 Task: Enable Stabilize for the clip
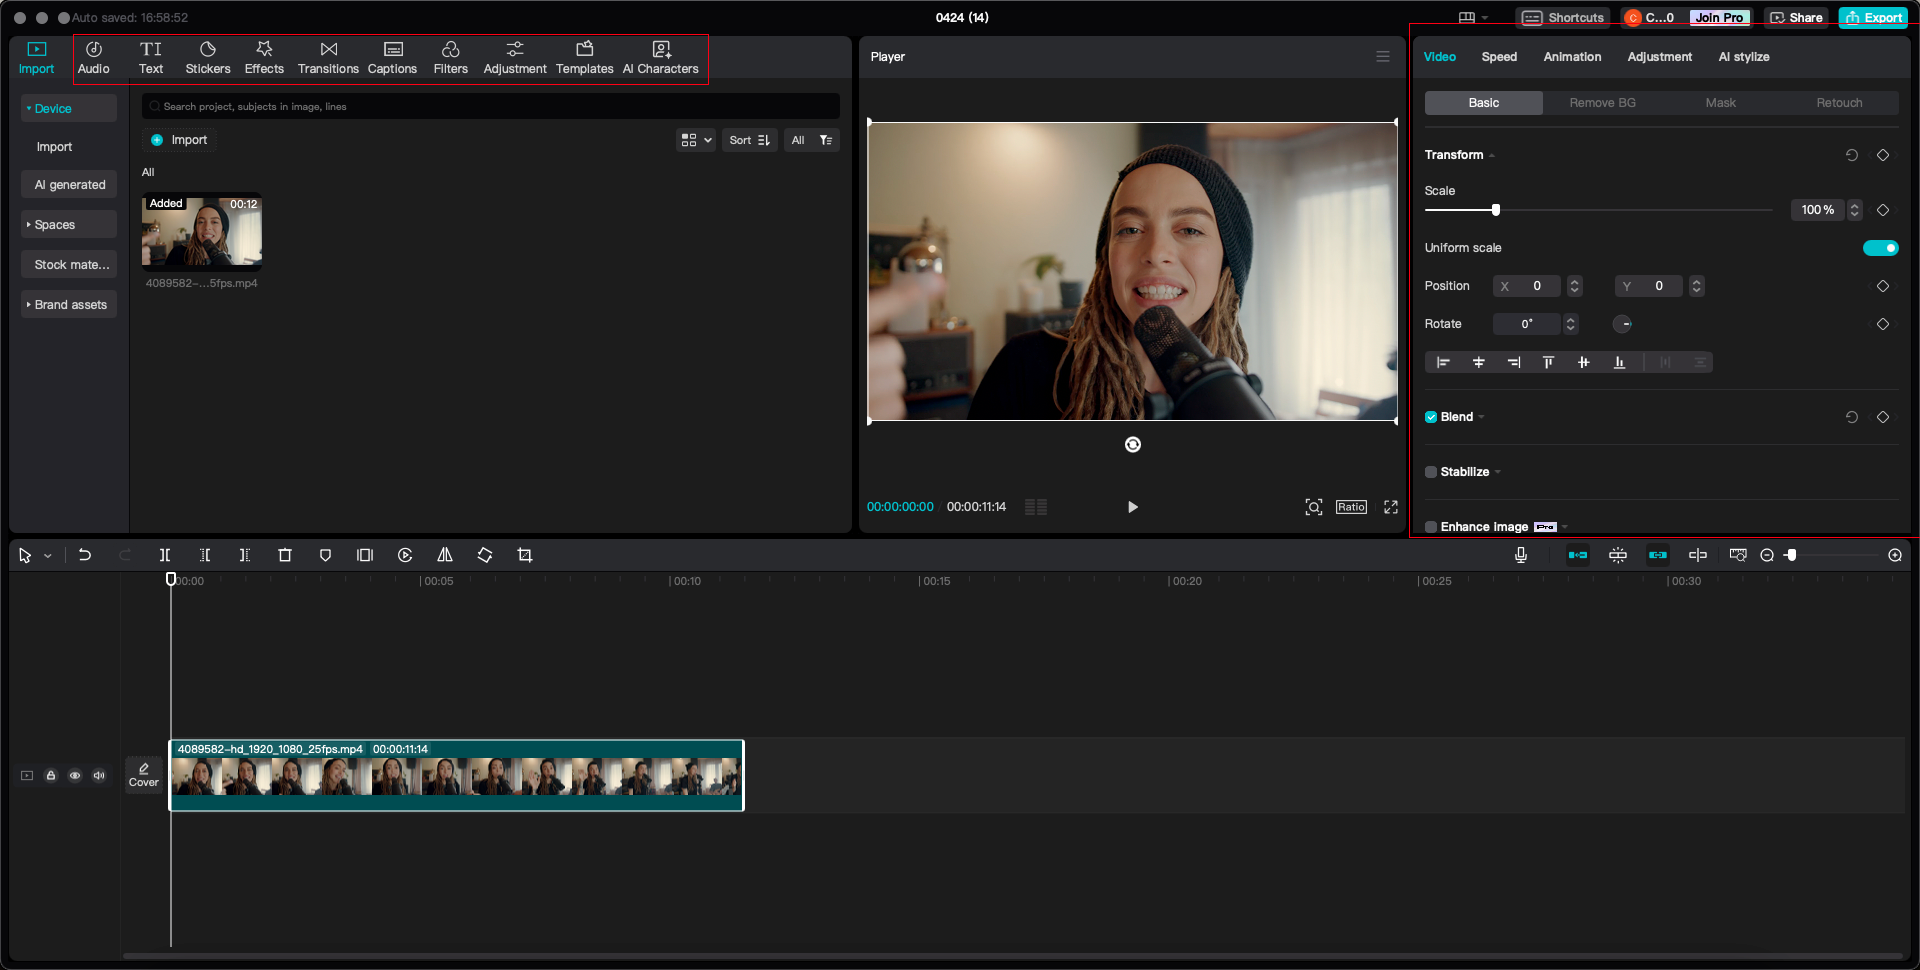pos(1430,471)
